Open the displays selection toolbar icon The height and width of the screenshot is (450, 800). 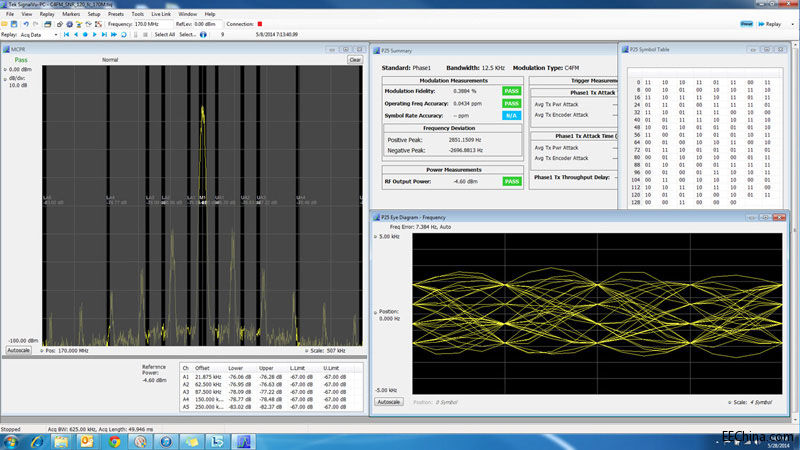click(47, 24)
